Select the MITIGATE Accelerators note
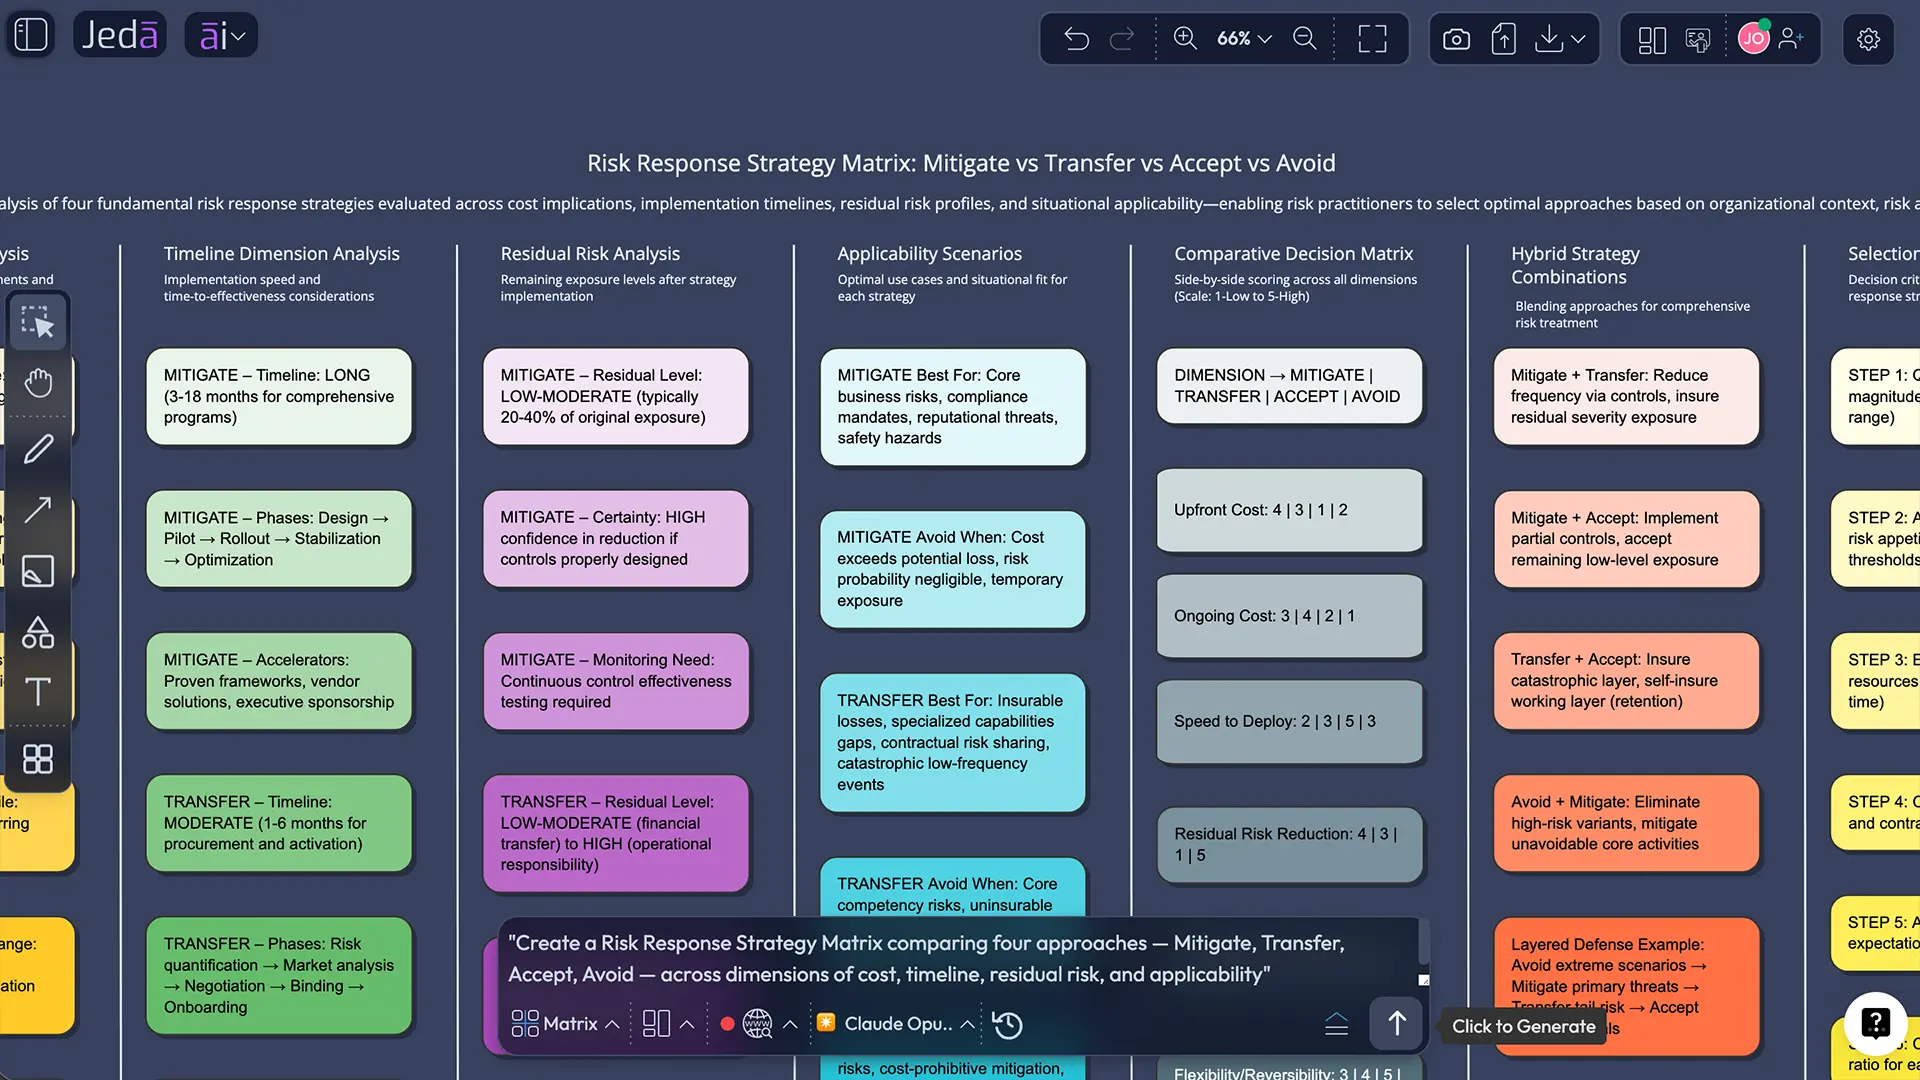1920x1080 pixels. [279, 681]
